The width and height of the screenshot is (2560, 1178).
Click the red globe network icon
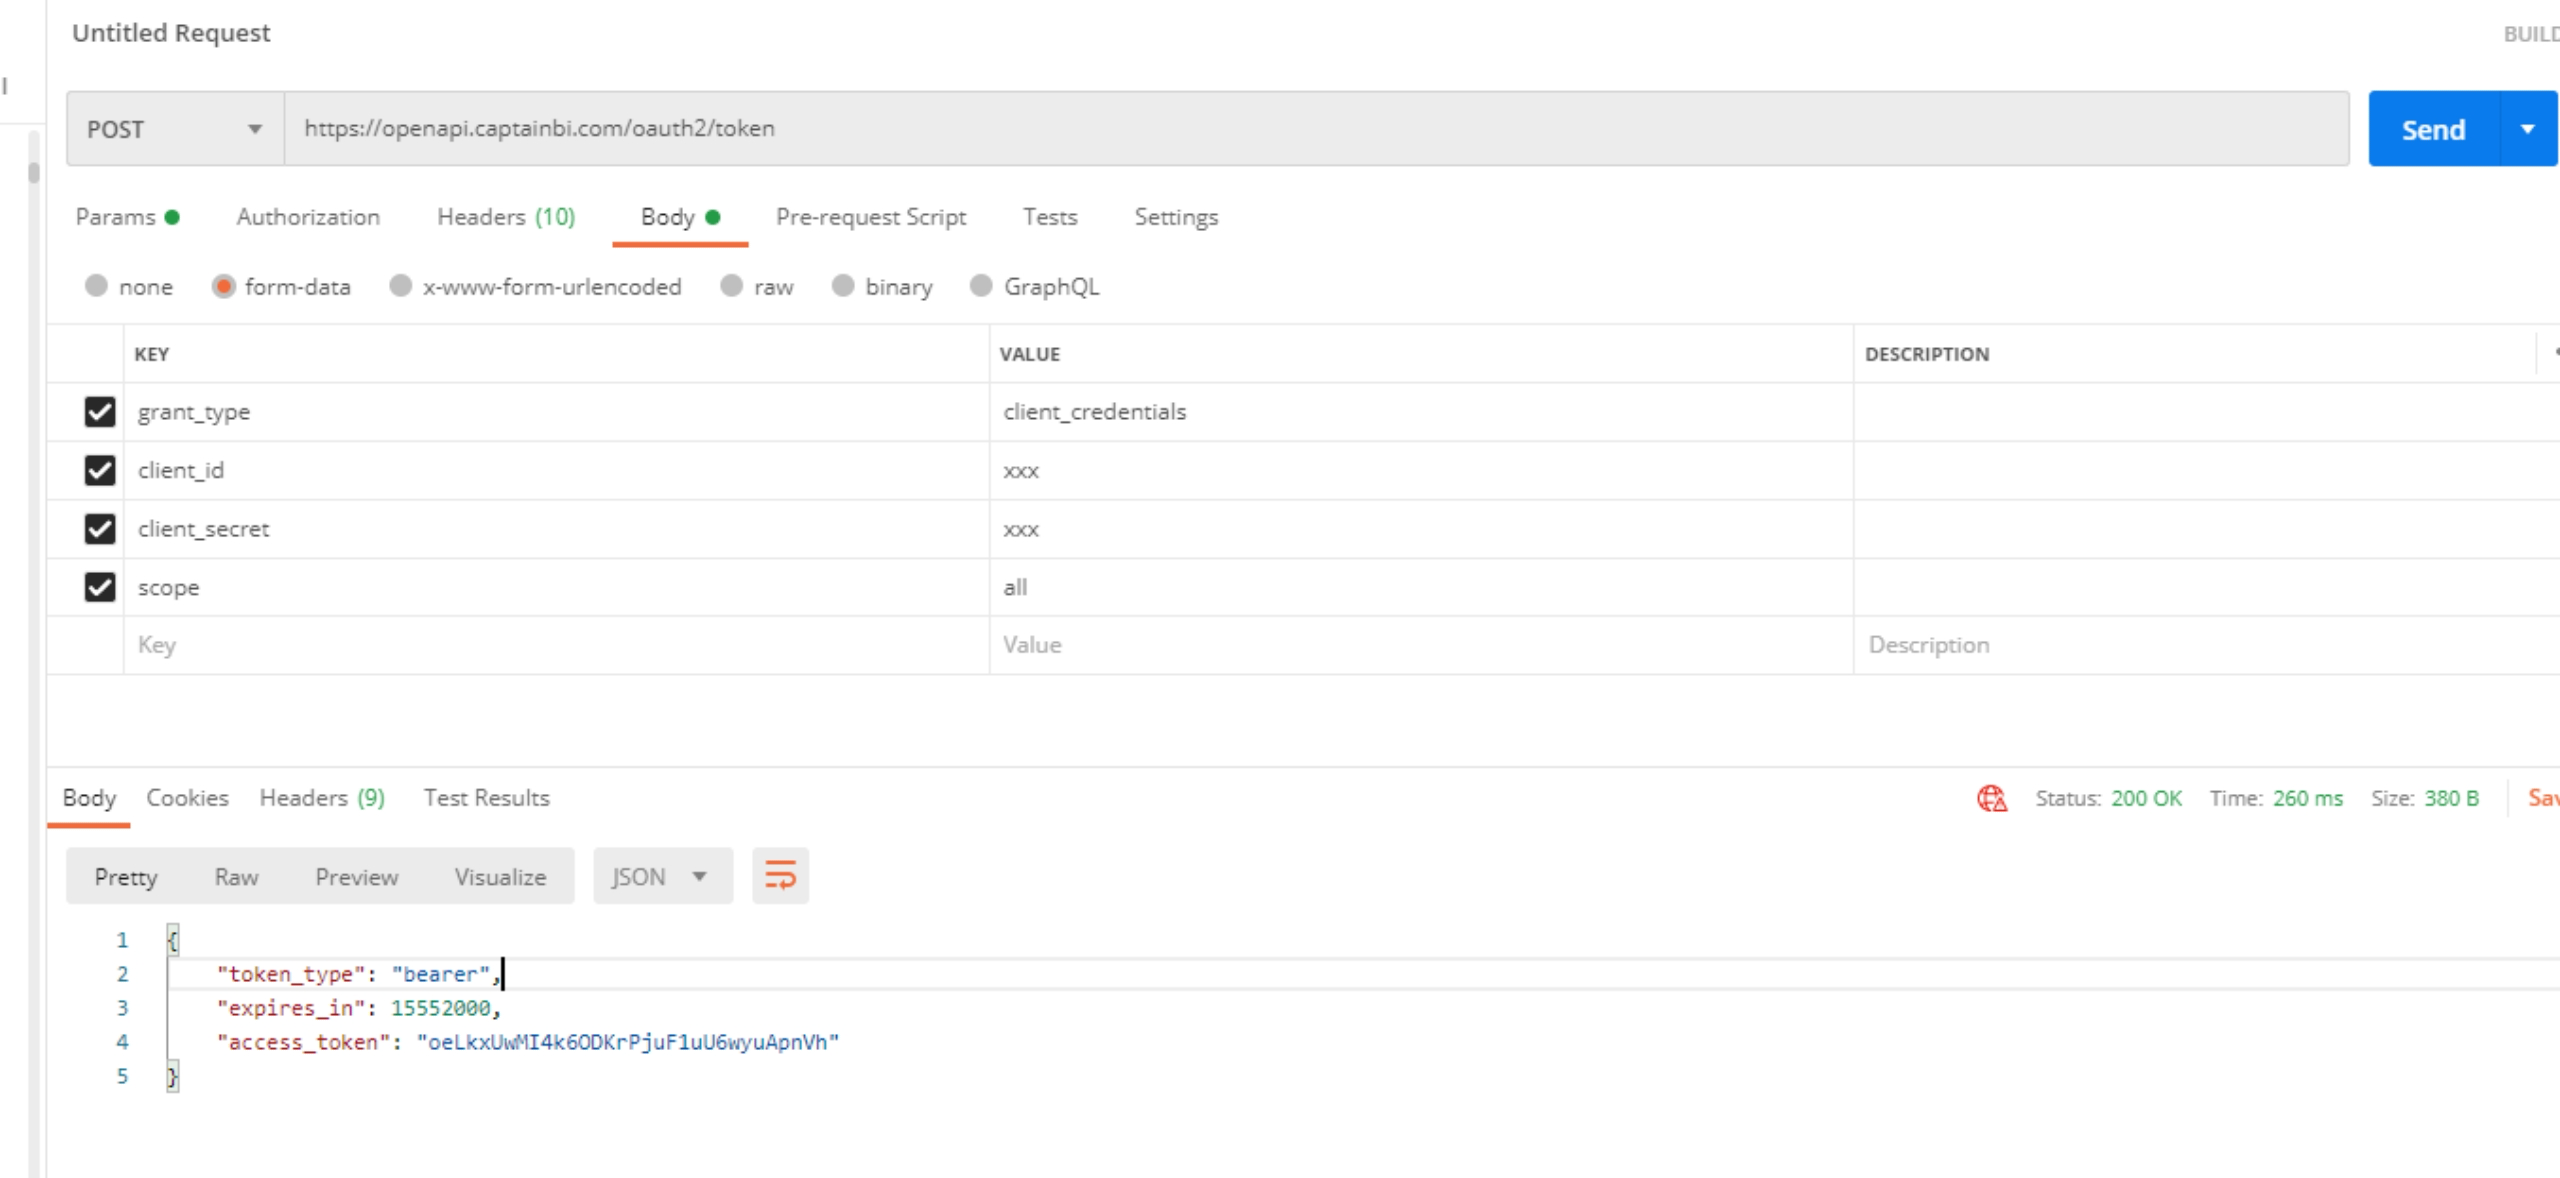1991,798
